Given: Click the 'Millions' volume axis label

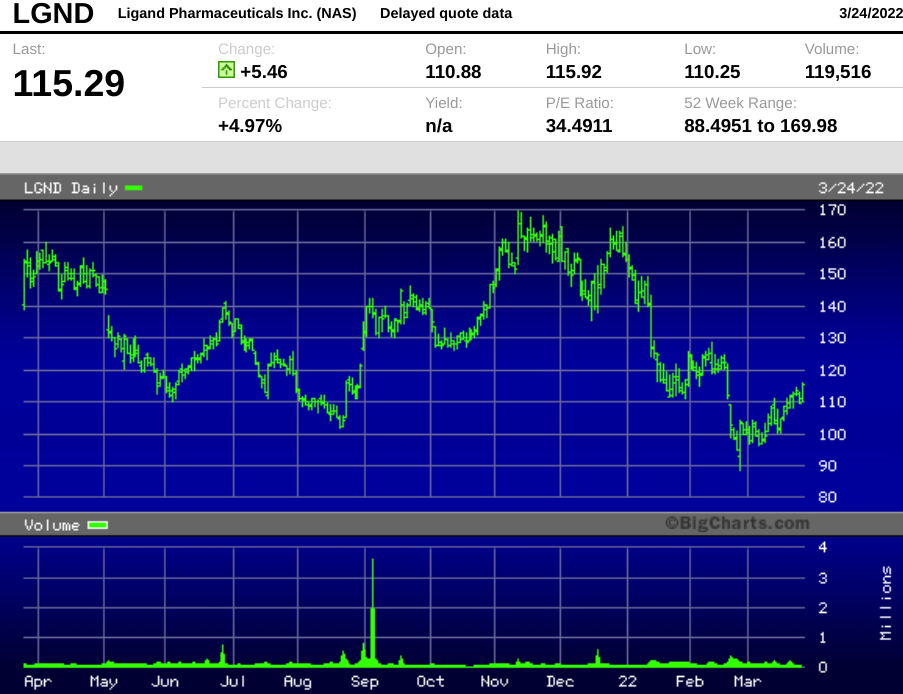Looking at the screenshot, I should [886, 603].
